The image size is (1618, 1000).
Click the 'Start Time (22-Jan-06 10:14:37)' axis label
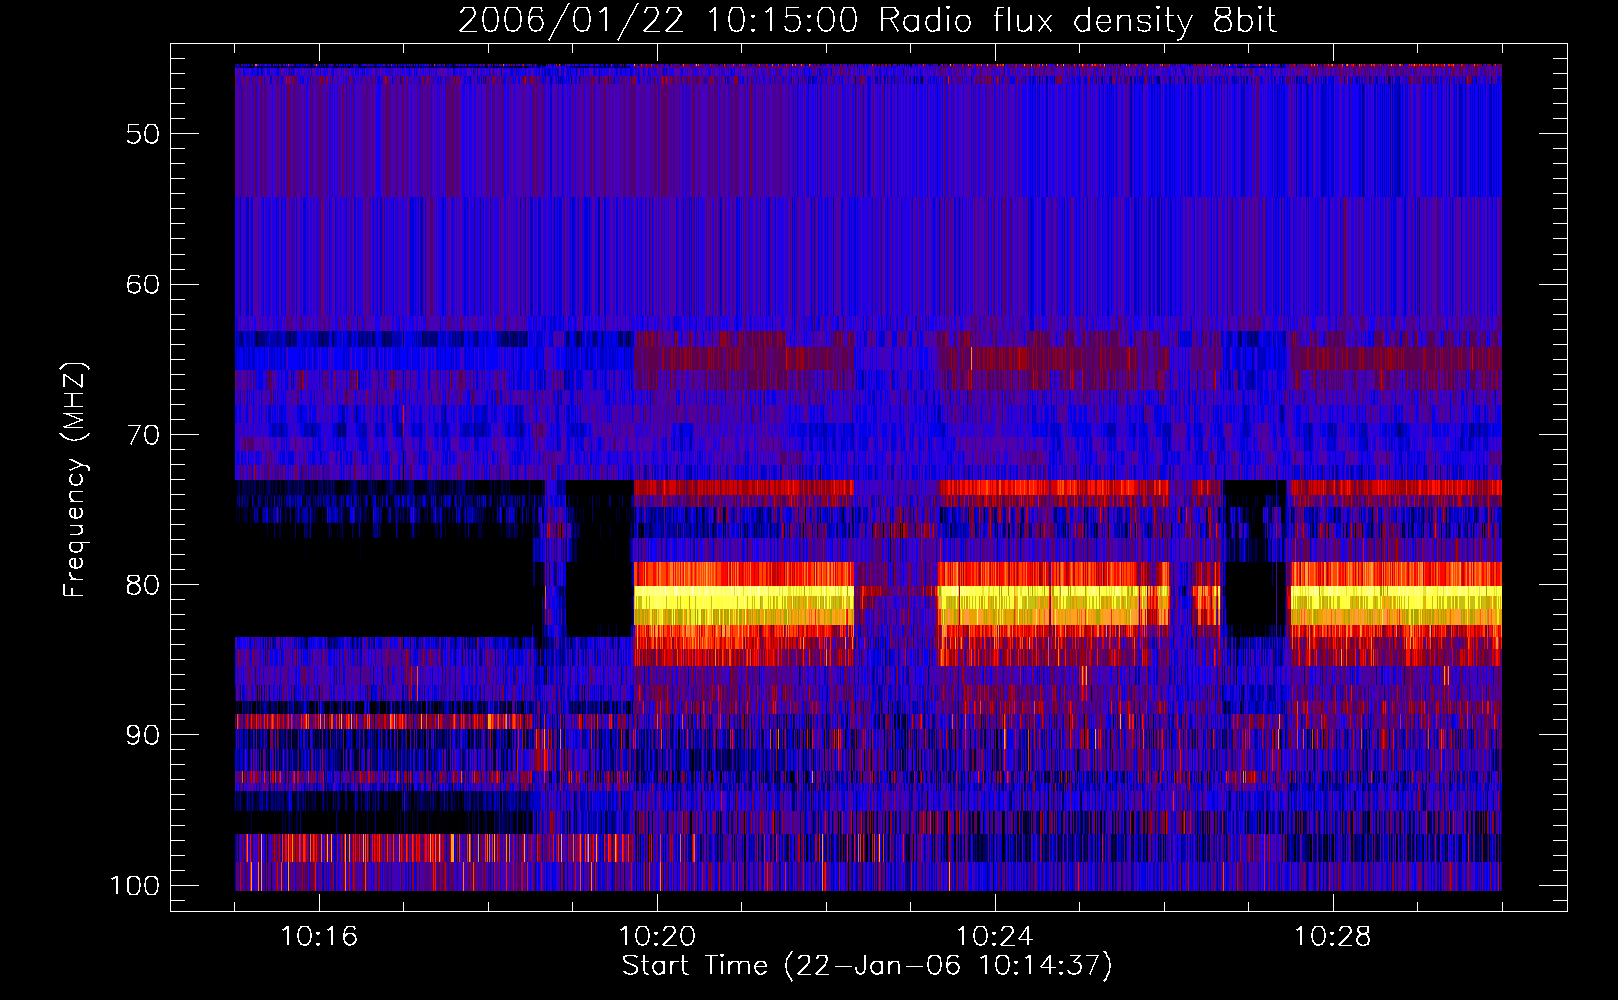(x=867, y=966)
